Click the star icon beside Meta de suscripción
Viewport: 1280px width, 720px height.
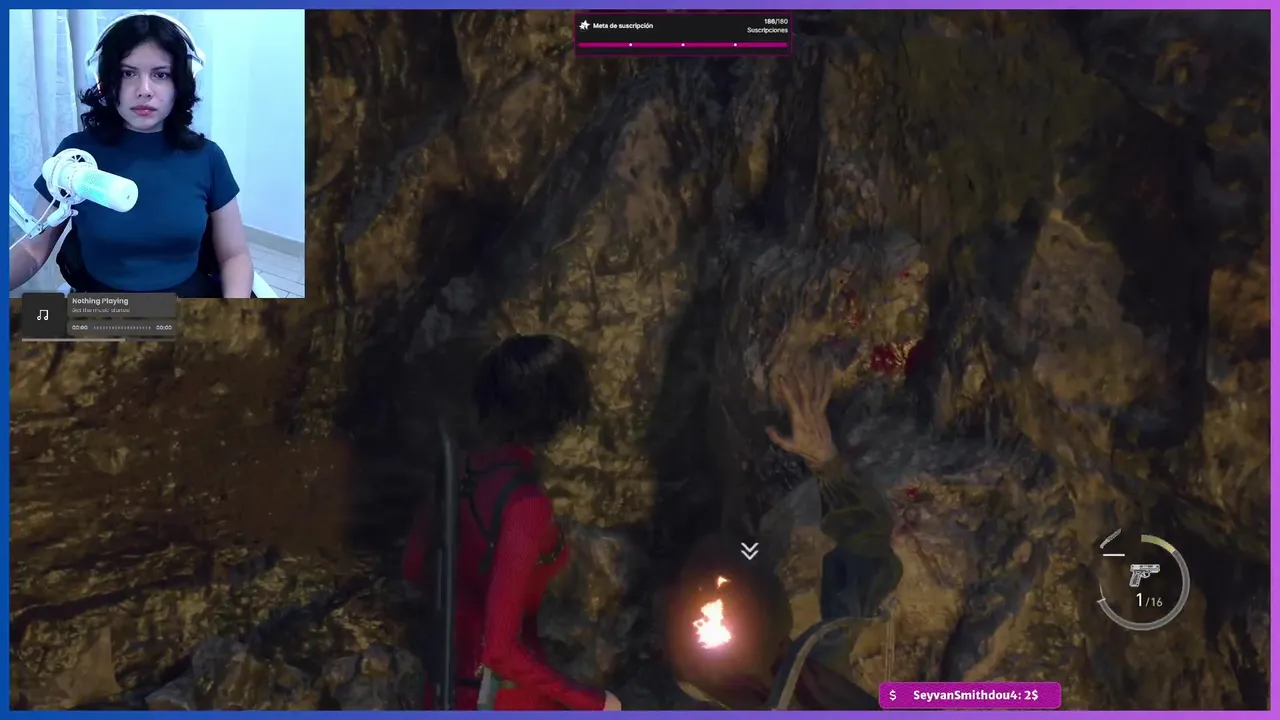click(x=585, y=25)
